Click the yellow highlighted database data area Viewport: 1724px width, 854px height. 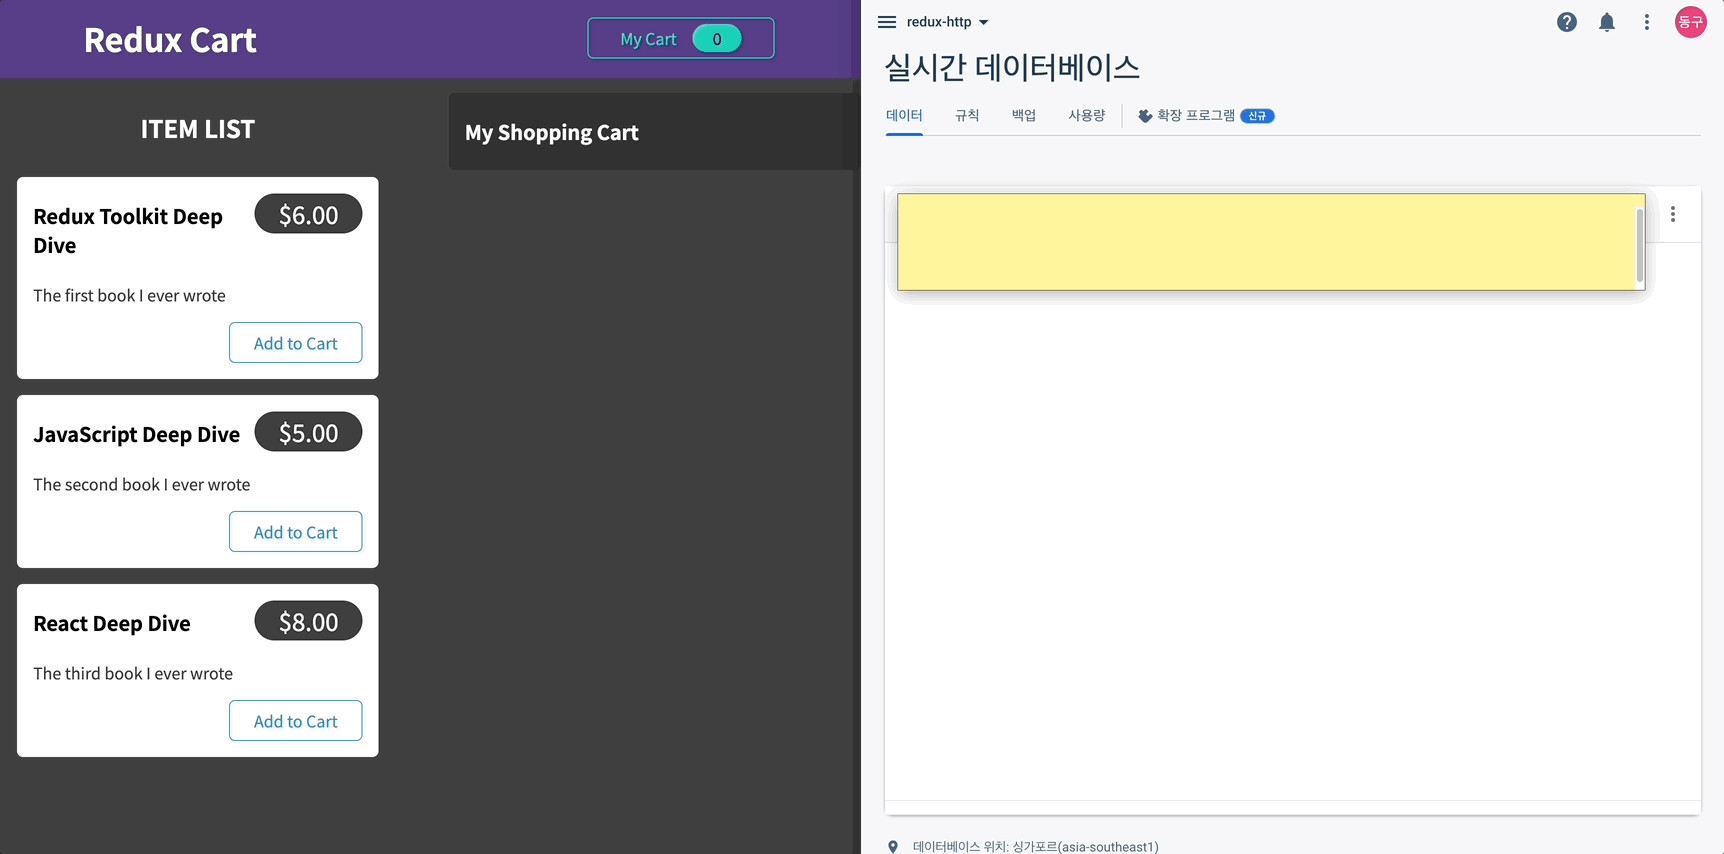(x=1271, y=242)
